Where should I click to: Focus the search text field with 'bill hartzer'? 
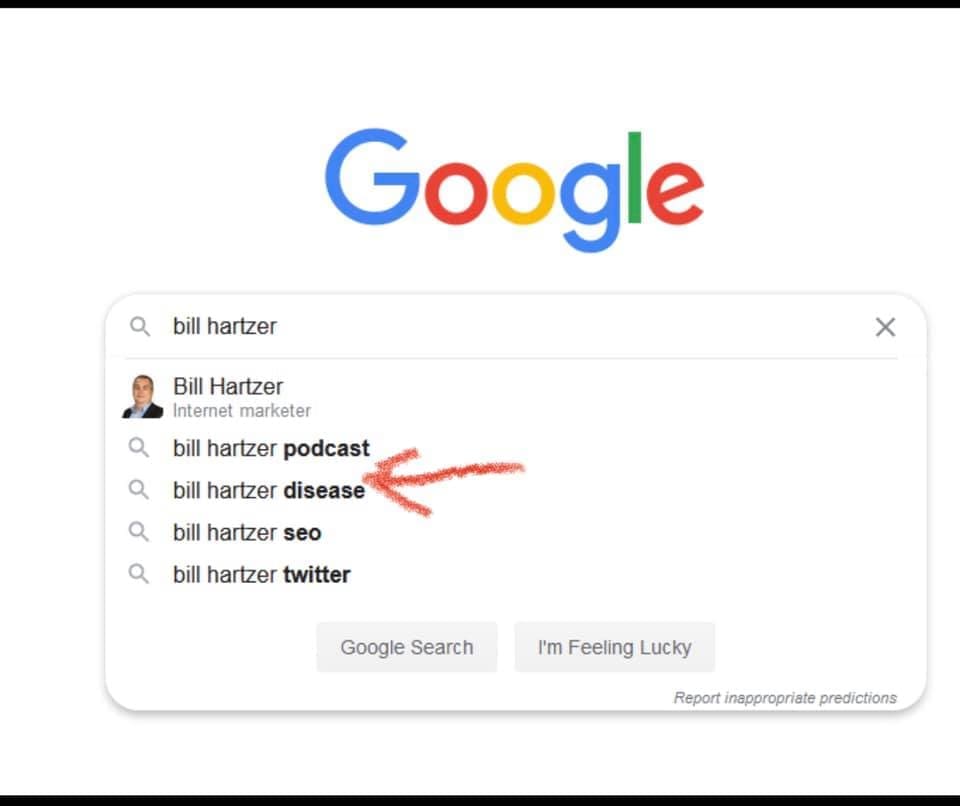pos(514,326)
